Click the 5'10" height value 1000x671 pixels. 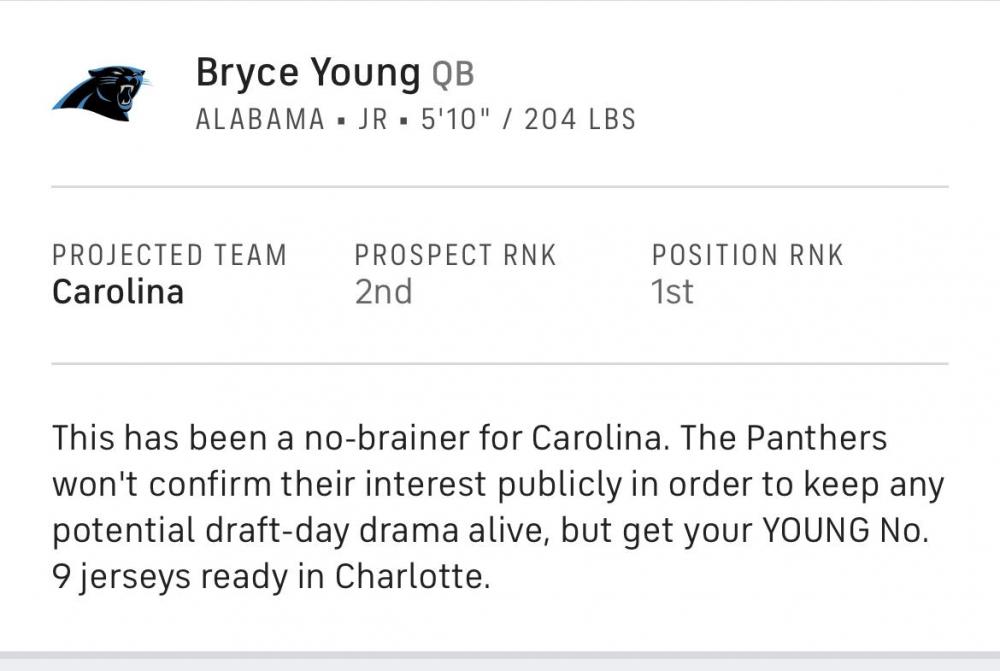454,120
